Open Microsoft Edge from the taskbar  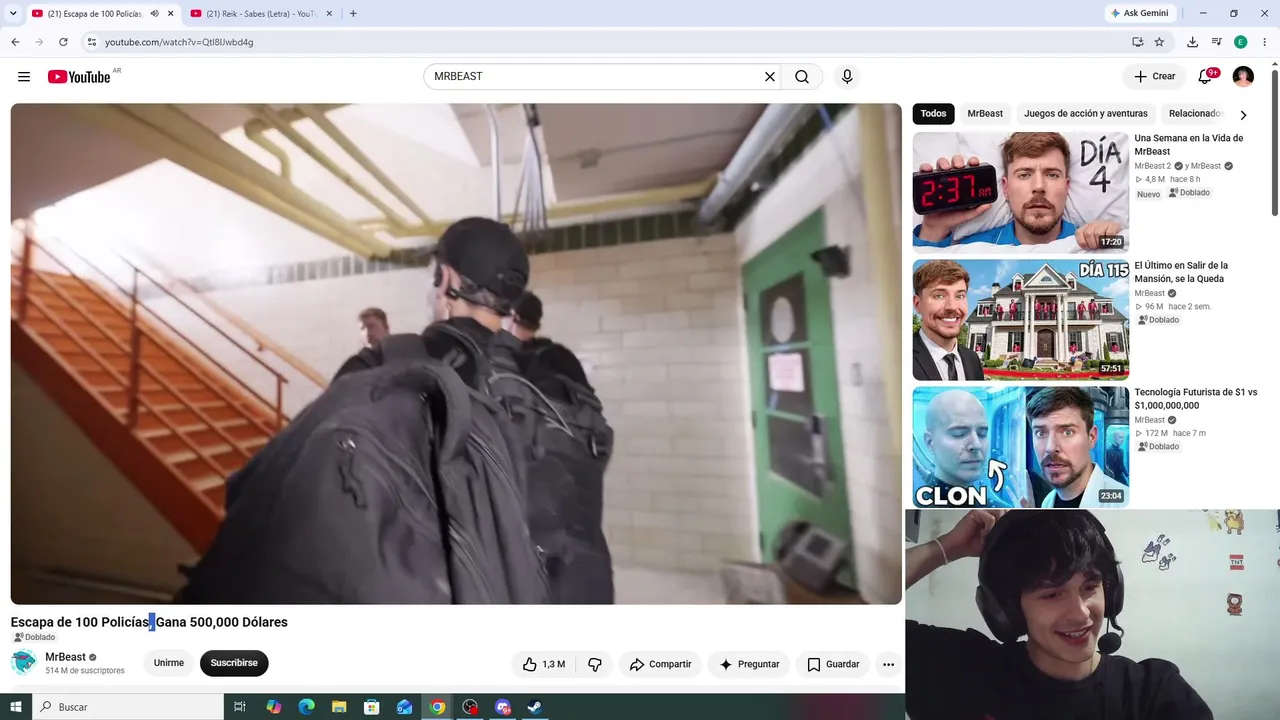[306, 707]
